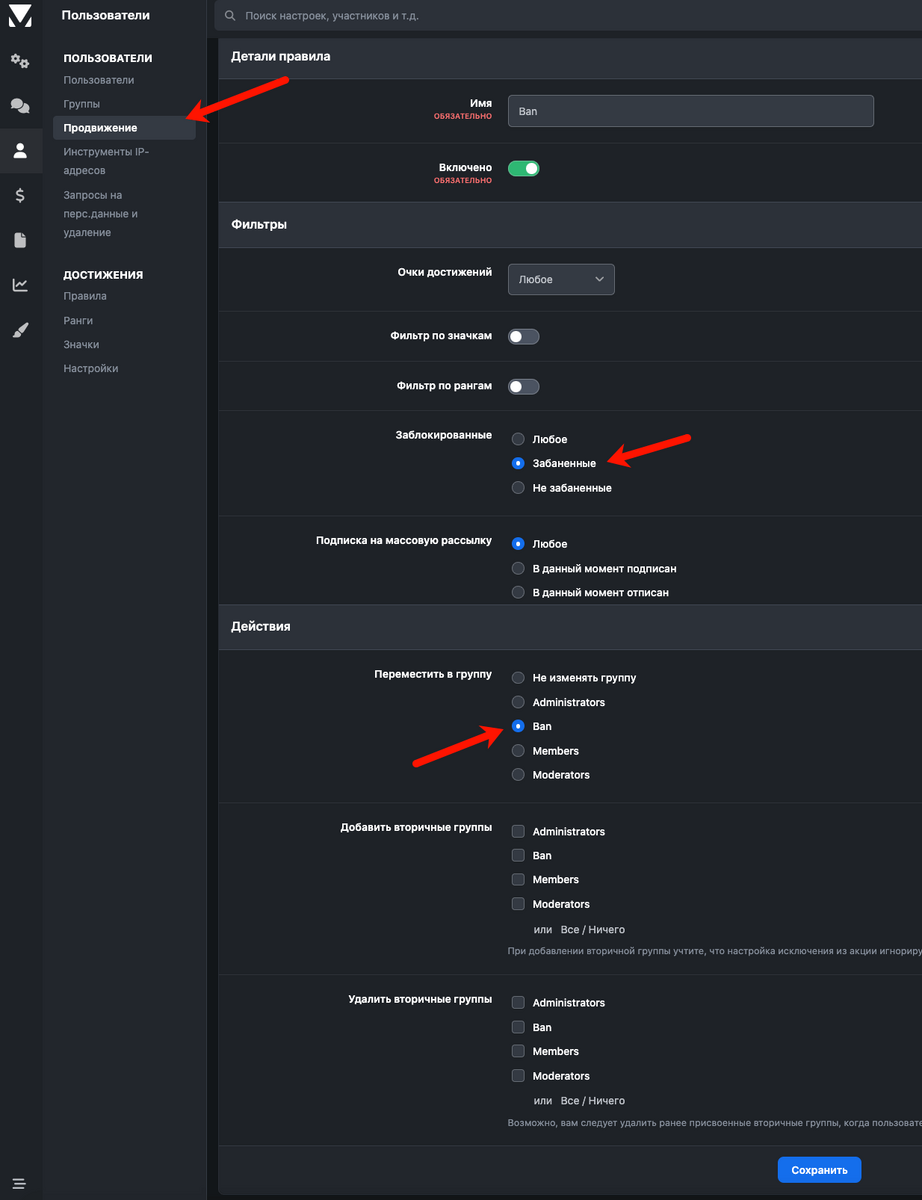Select 'Не забаненные' radio option
This screenshot has width=922, height=1200.
point(518,488)
